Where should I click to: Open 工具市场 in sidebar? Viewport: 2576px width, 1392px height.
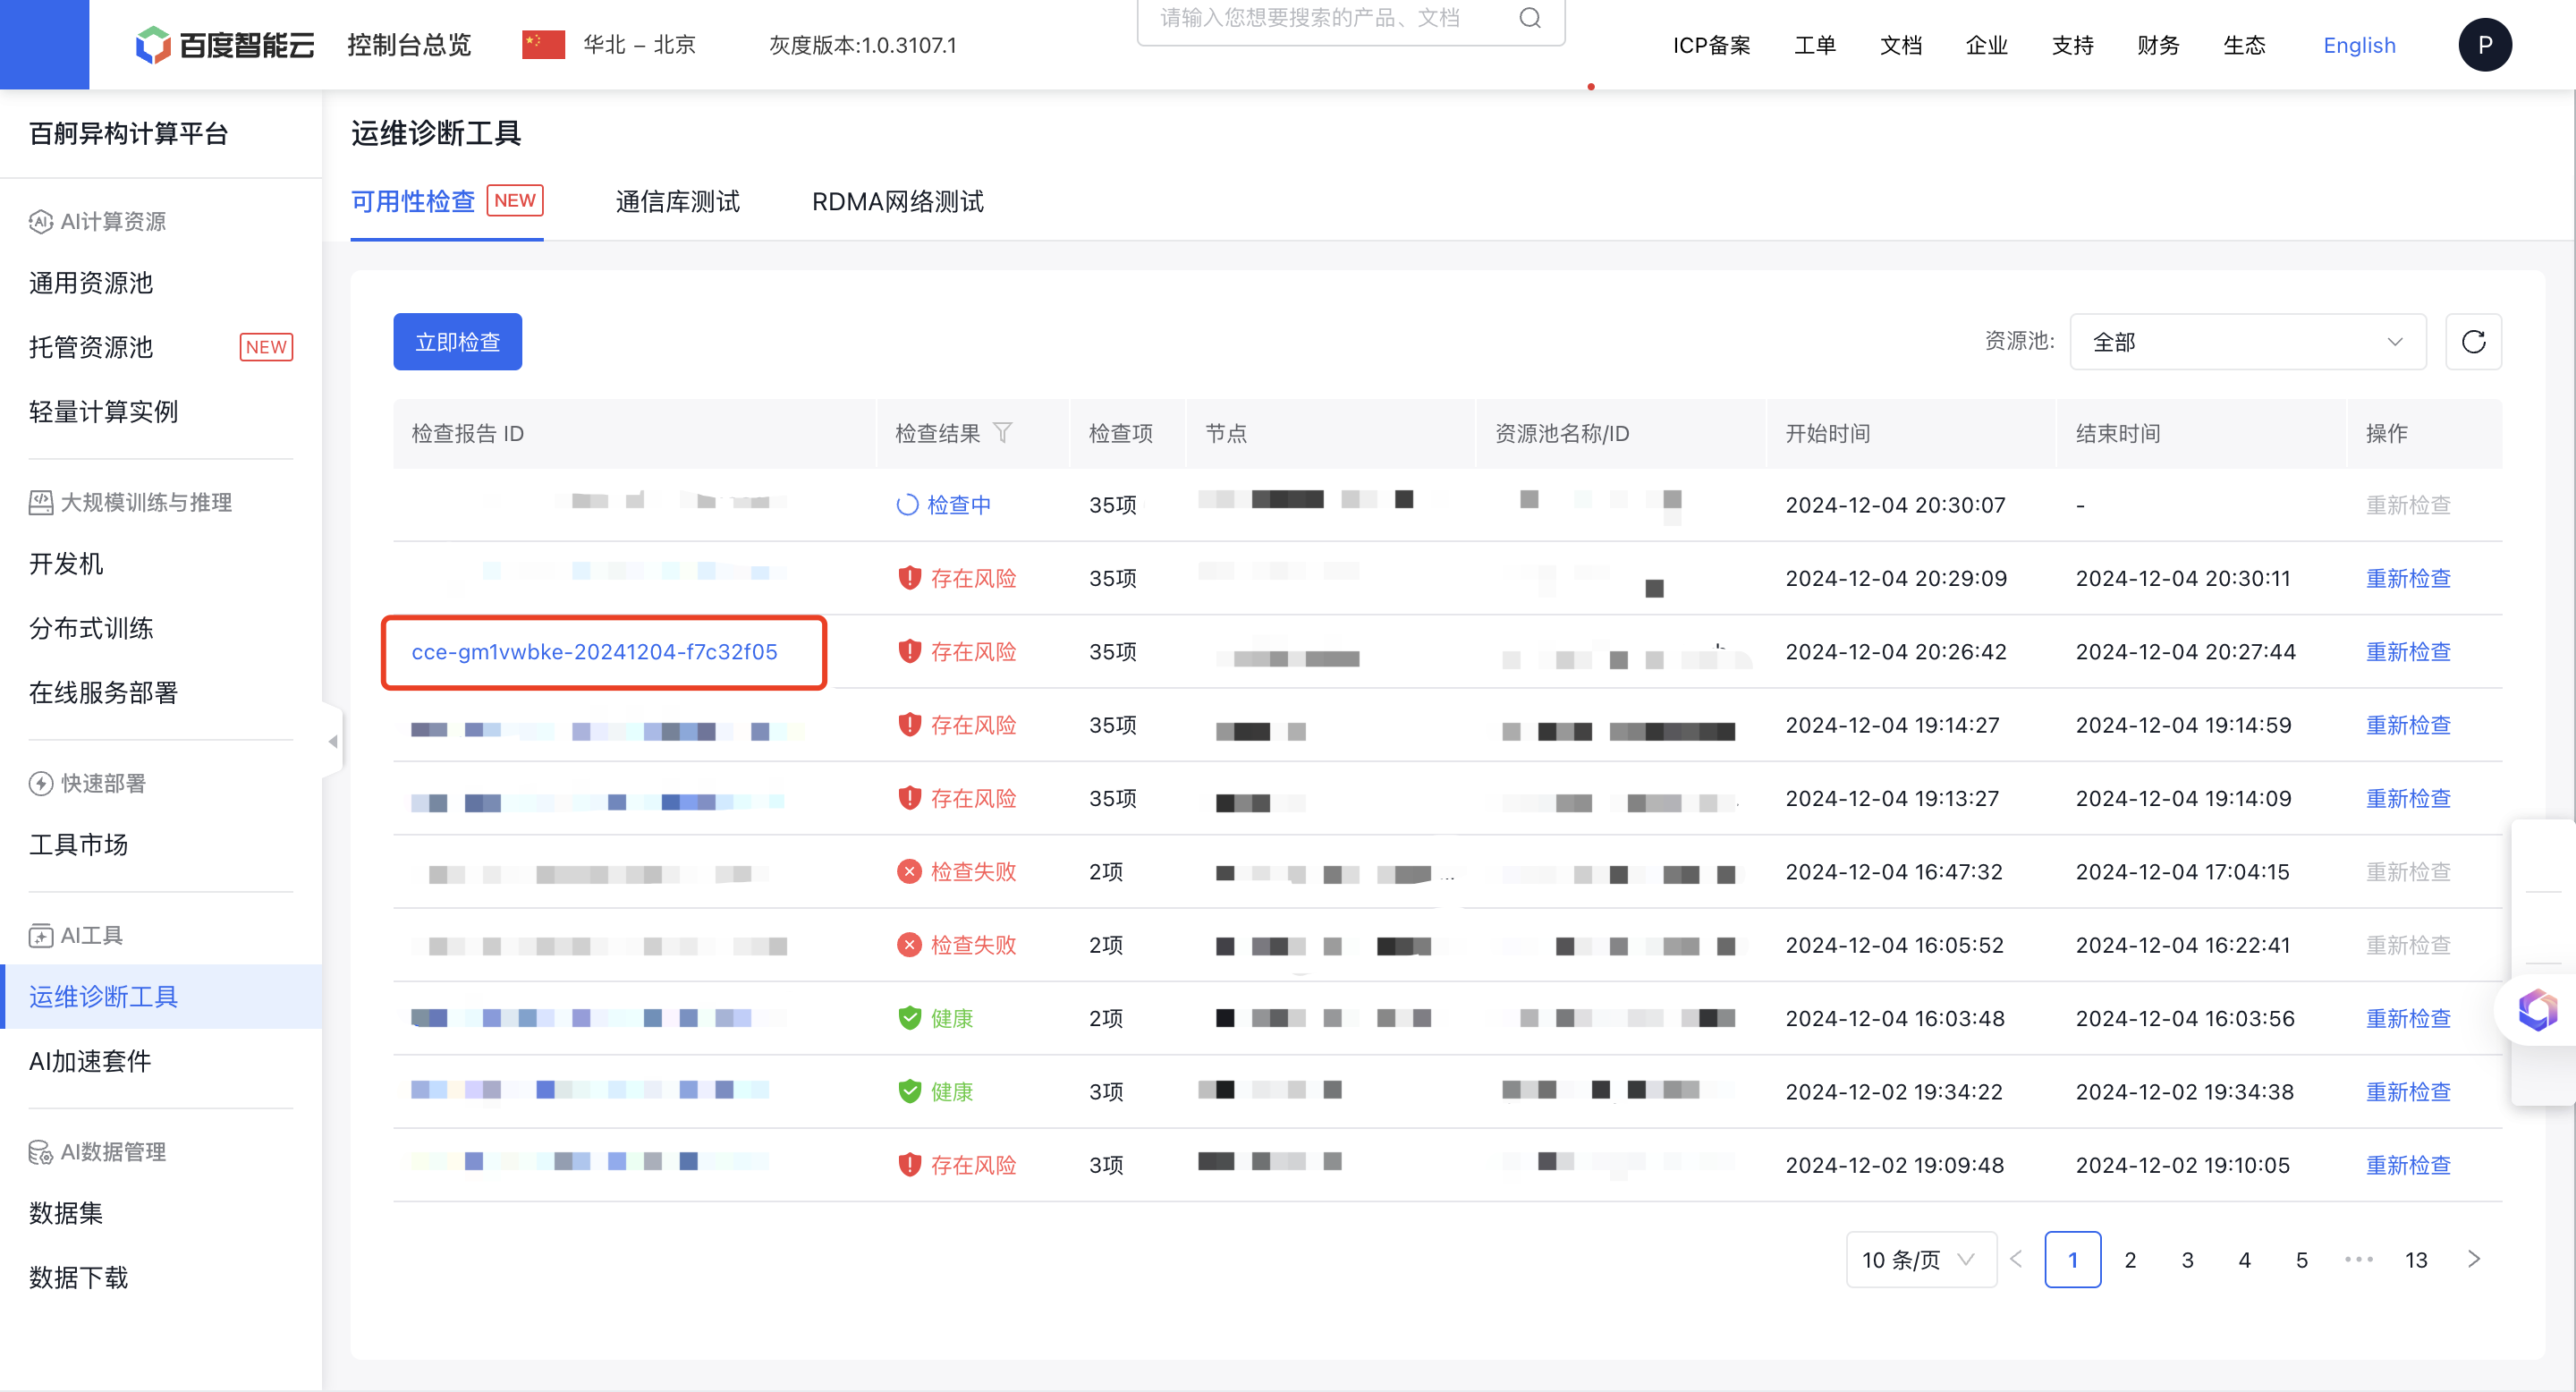tap(78, 844)
